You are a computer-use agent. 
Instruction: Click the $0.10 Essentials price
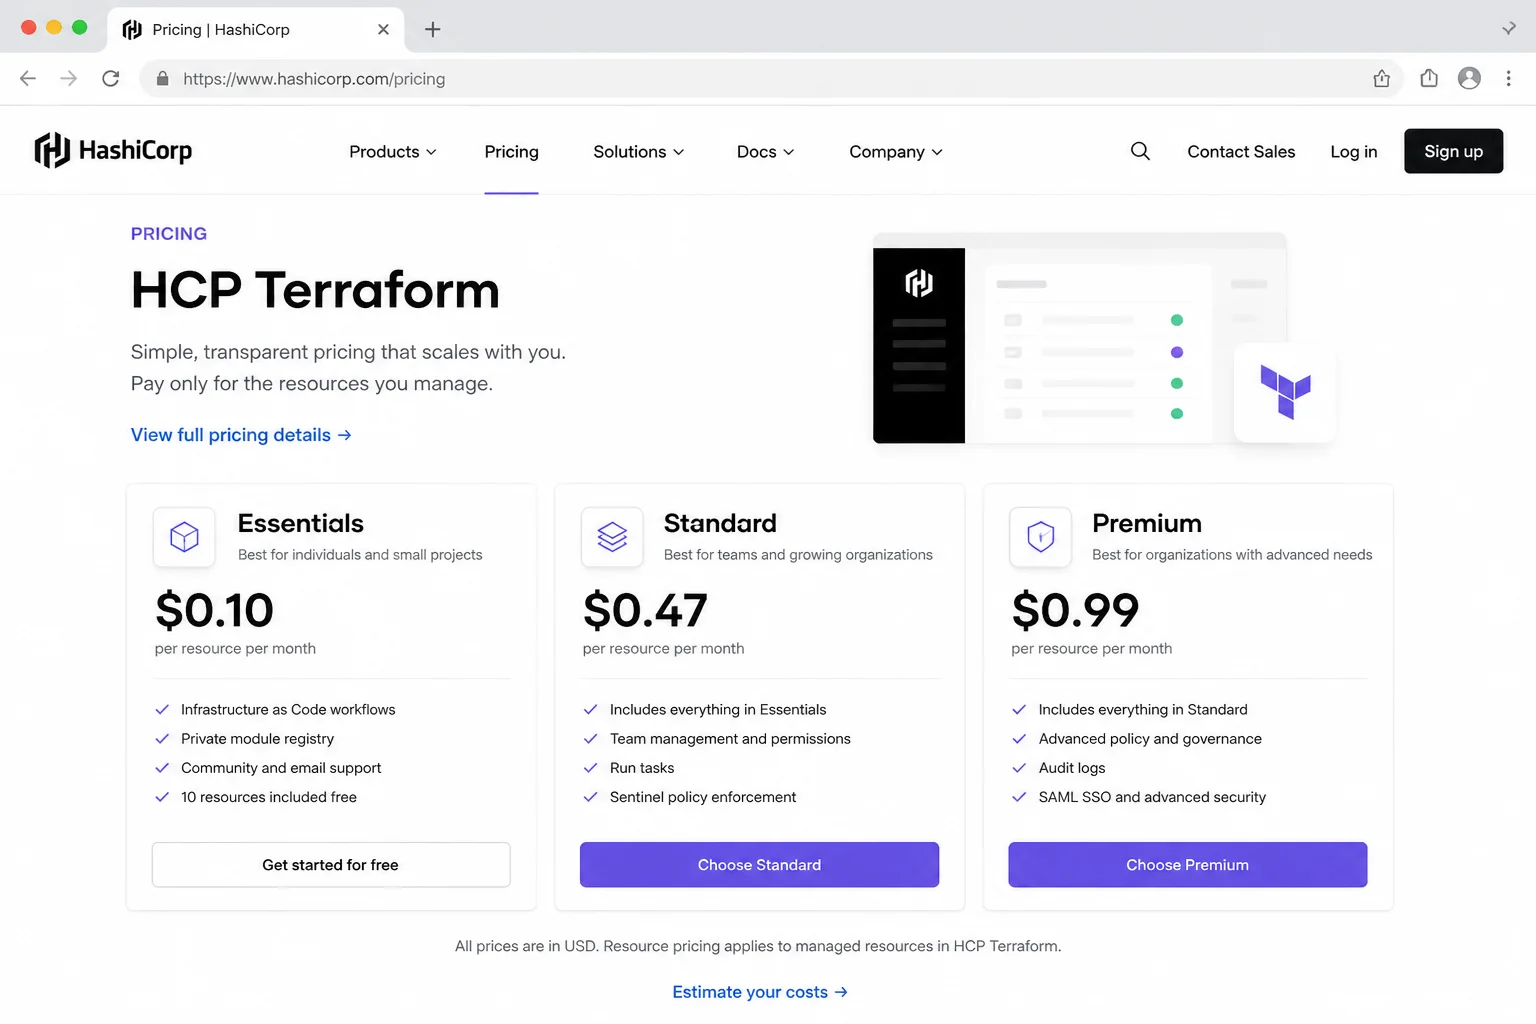tap(214, 610)
